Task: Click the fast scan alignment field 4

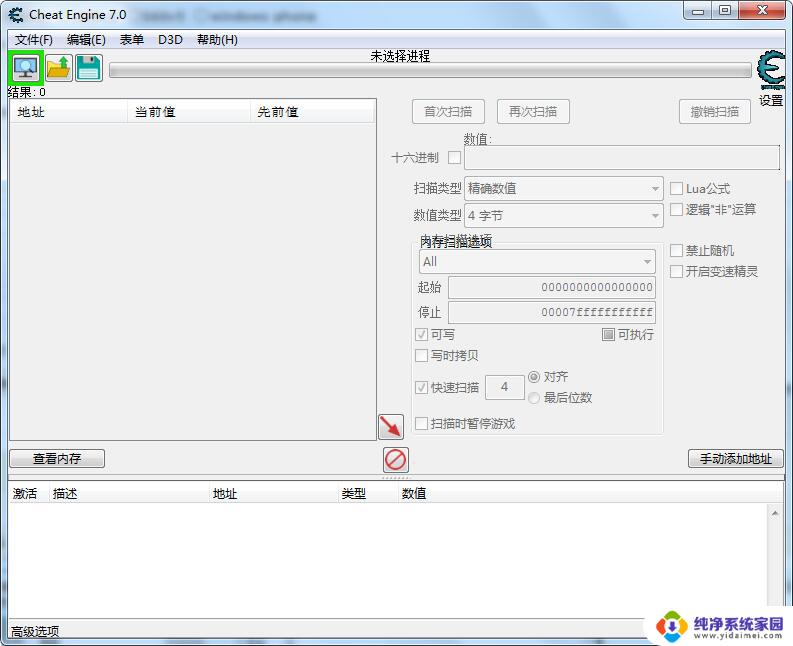Action: tap(505, 387)
